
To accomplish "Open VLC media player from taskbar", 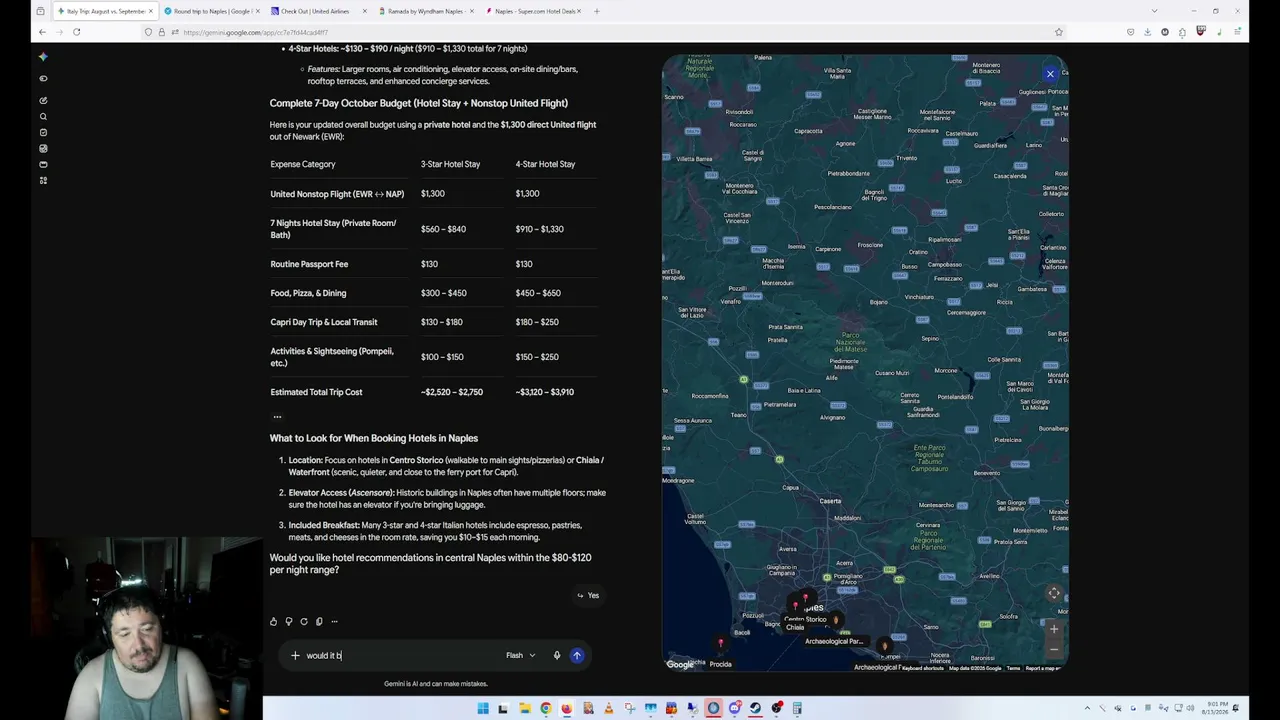I will [608, 708].
